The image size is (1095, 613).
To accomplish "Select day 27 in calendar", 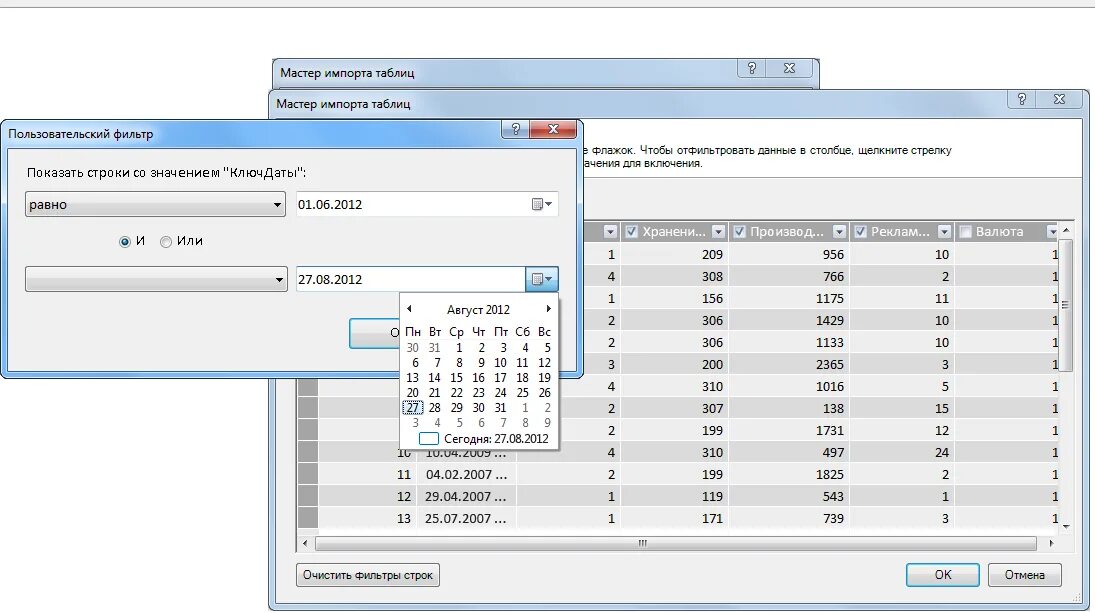I will pos(413,408).
